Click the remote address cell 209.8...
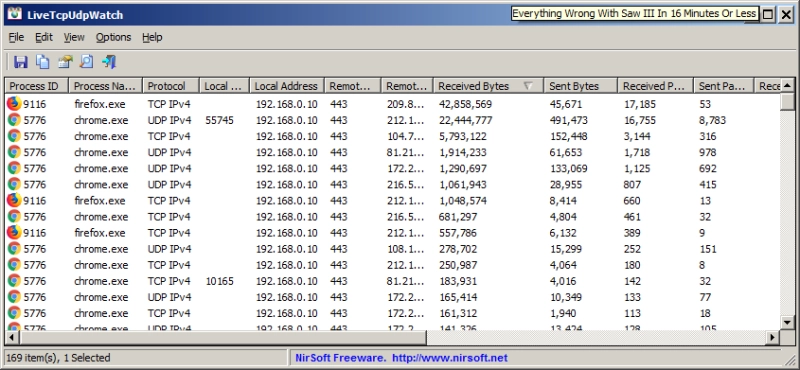 pos(405,104)
